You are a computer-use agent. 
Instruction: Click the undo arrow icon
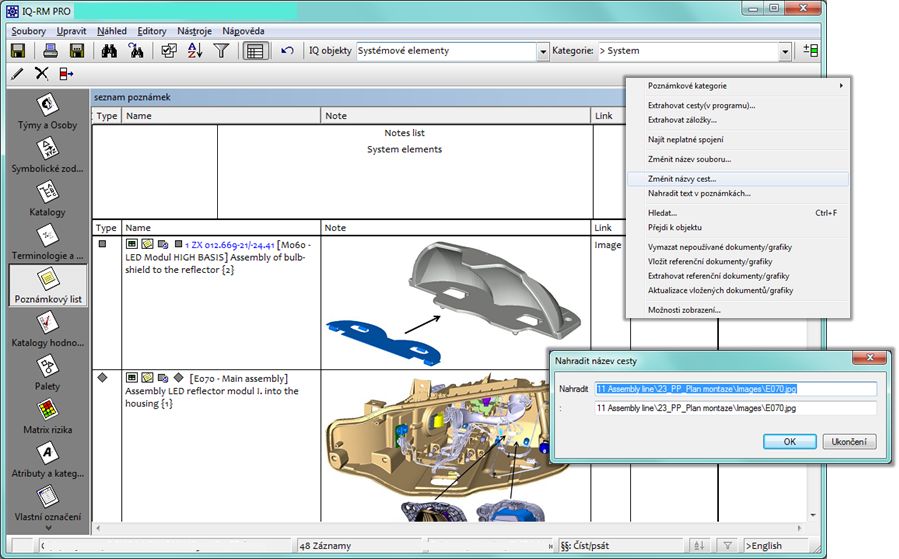click(x=287, y=51)
